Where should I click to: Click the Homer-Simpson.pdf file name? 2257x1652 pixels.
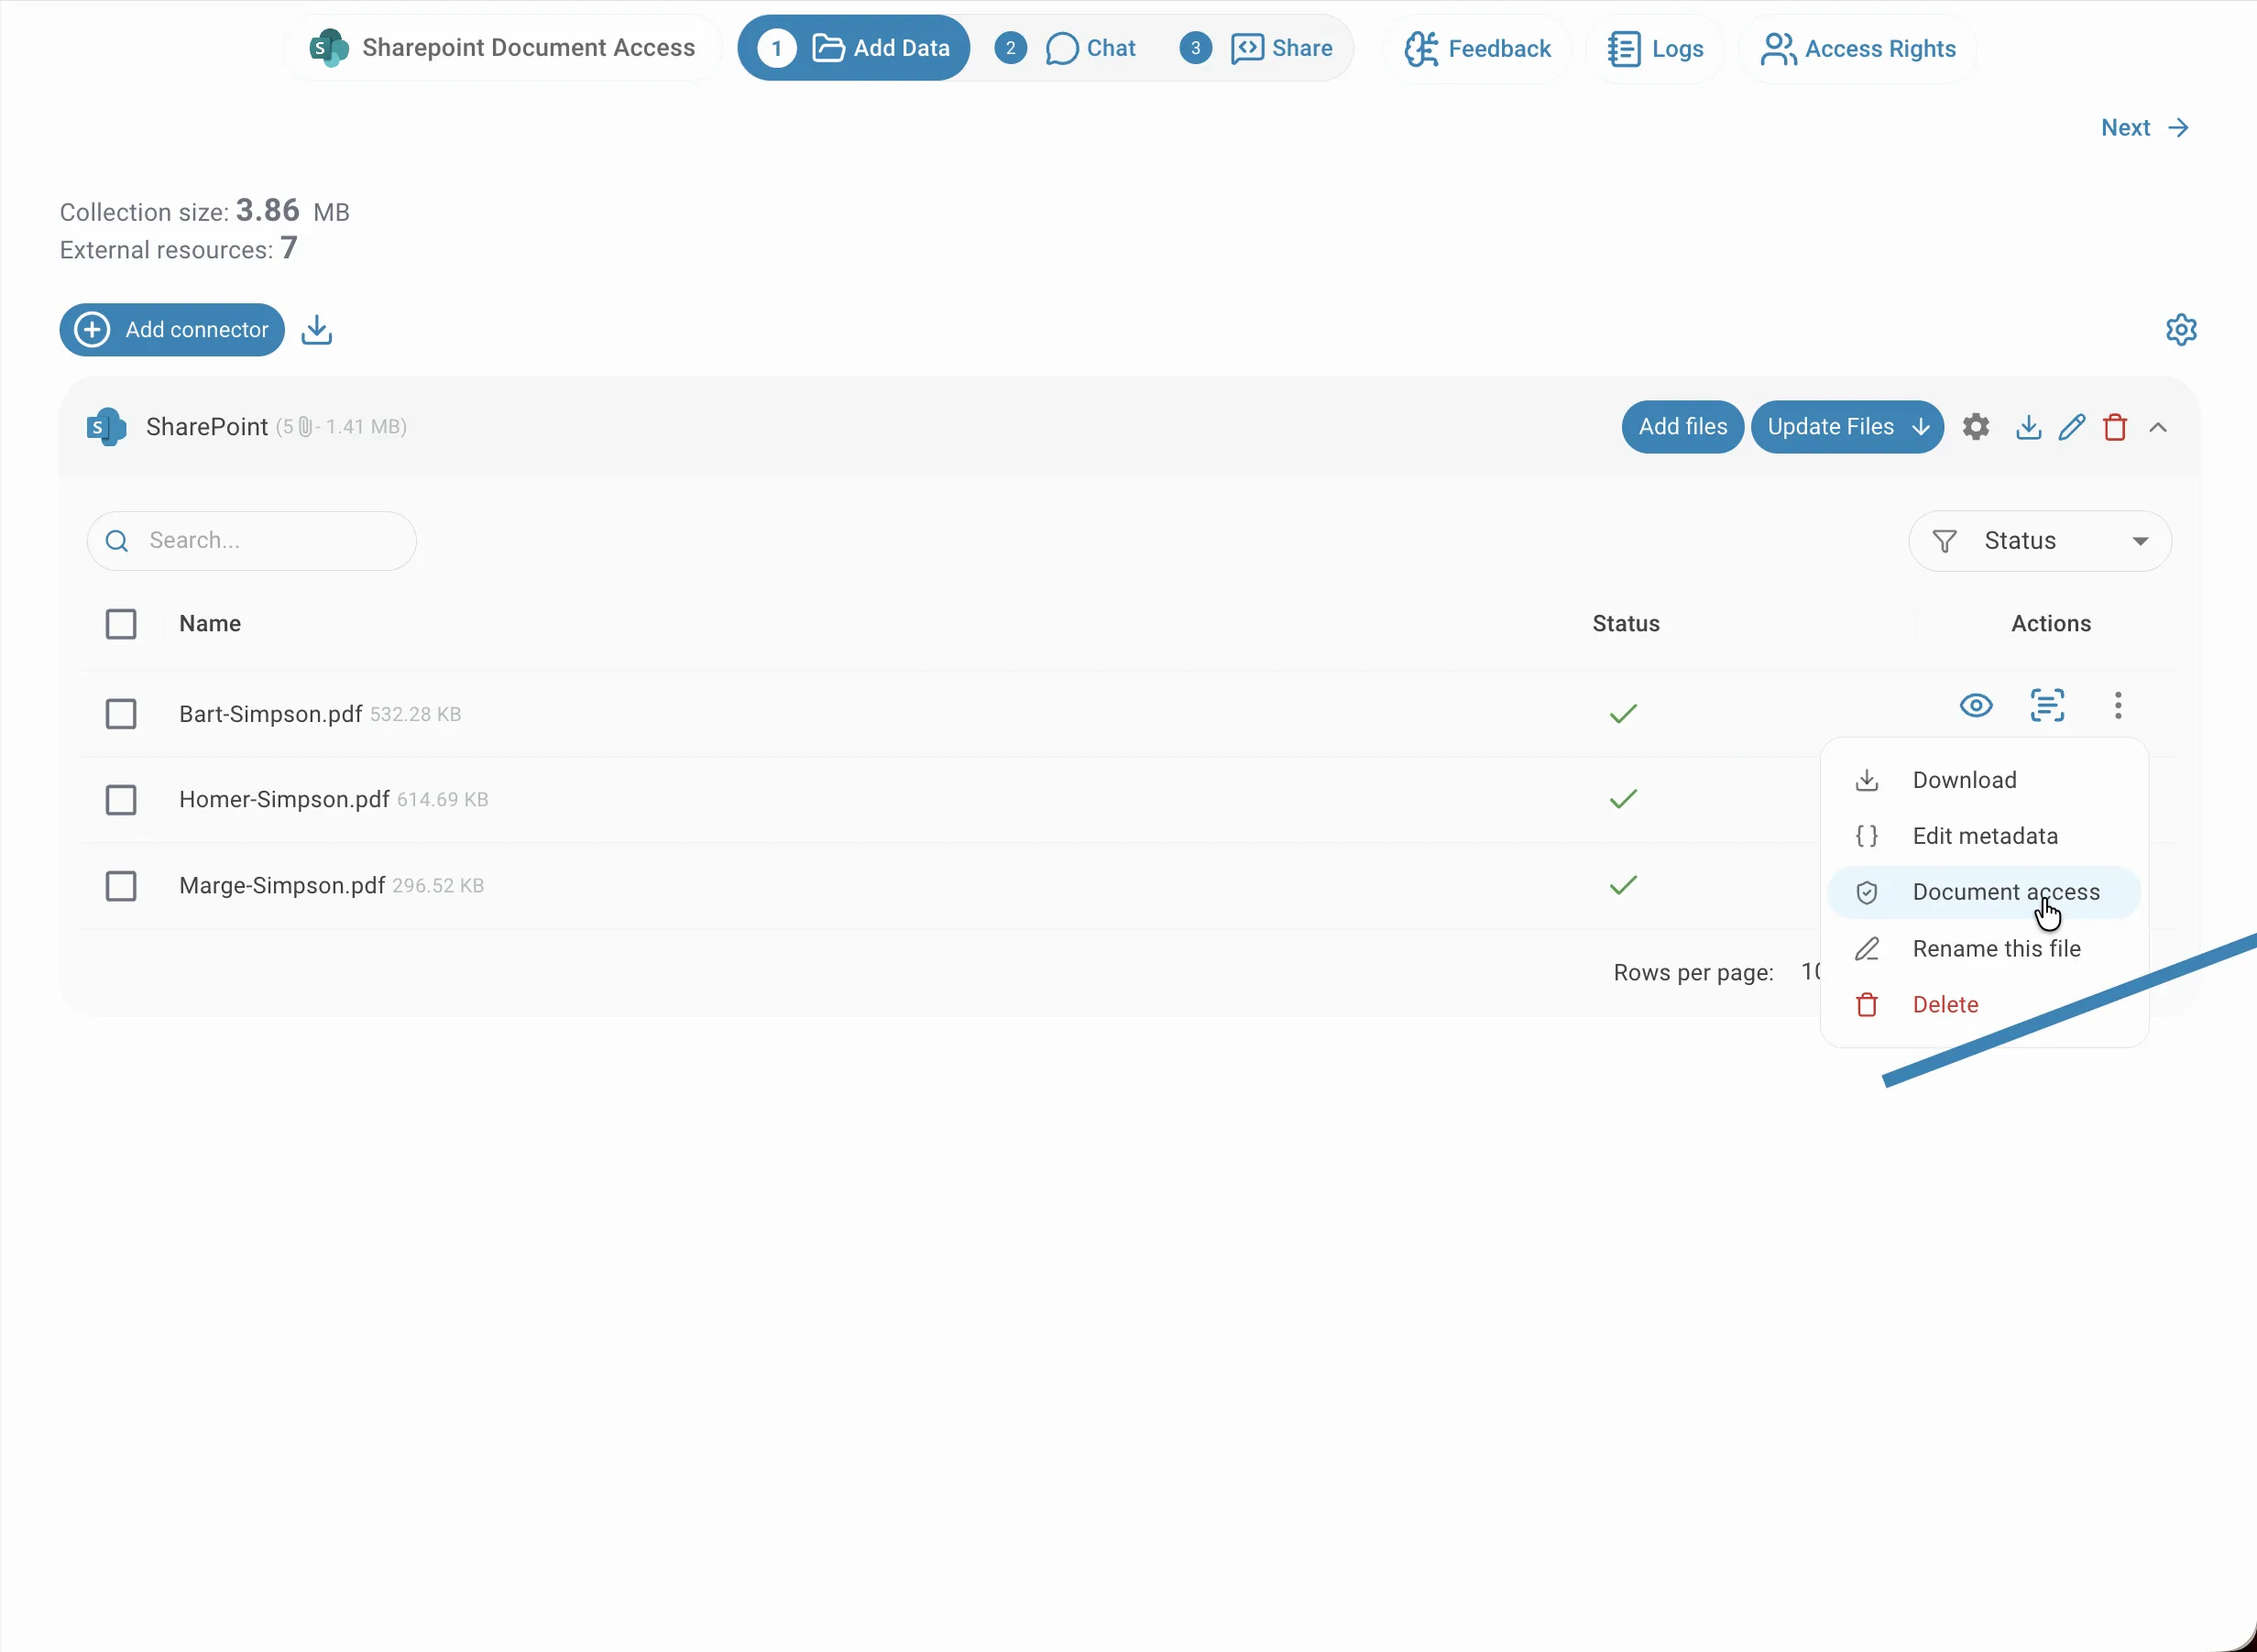284,800
